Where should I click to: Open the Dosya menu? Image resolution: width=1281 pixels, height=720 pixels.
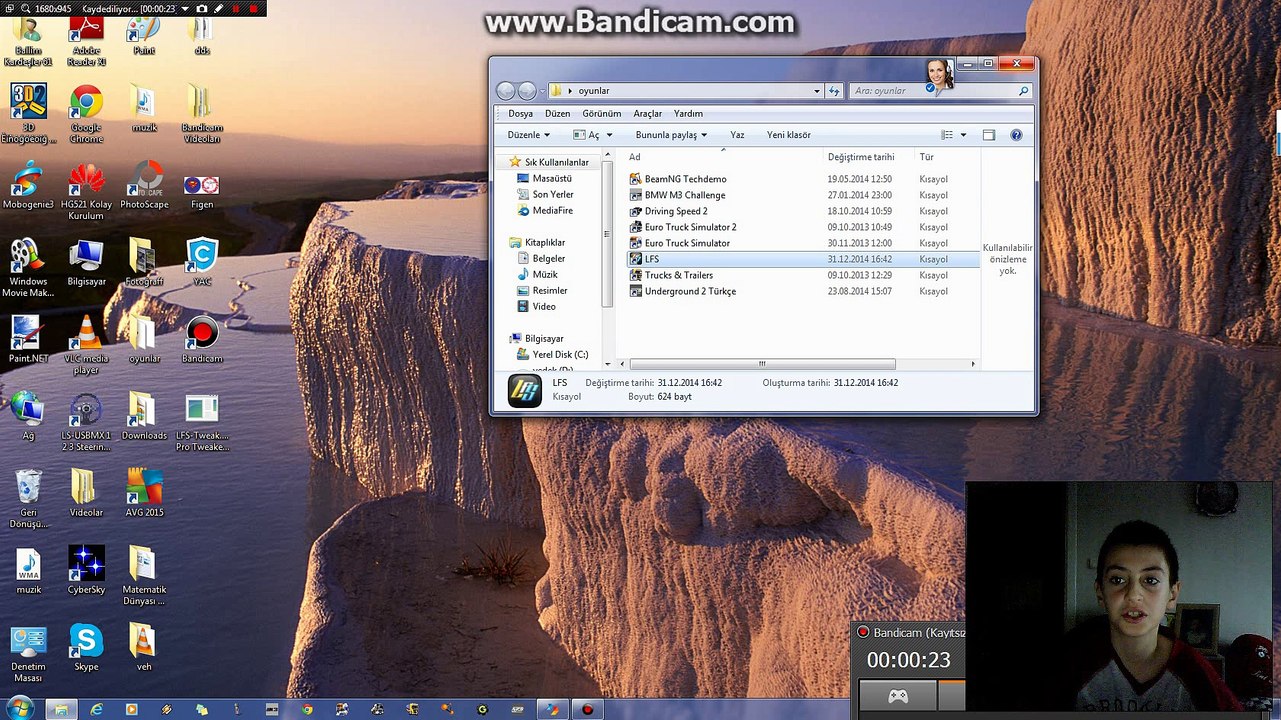[x=520, y=114]
